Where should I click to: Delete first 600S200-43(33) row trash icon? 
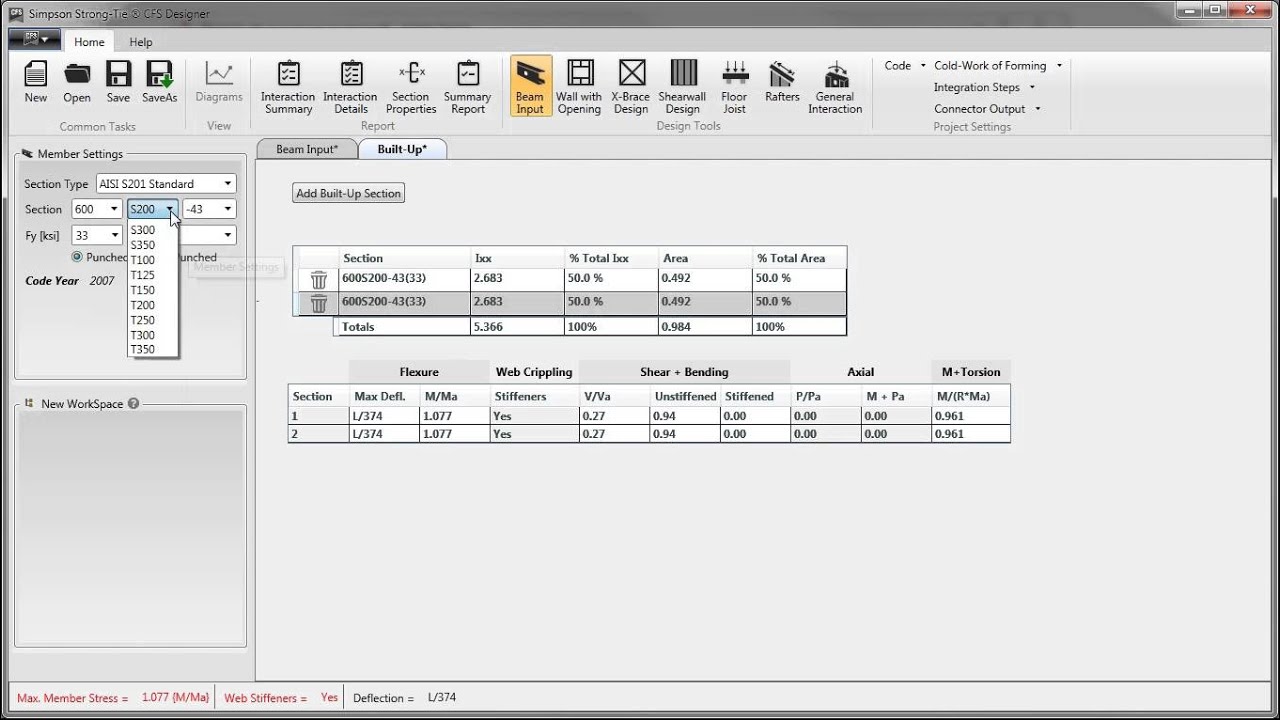319,280
